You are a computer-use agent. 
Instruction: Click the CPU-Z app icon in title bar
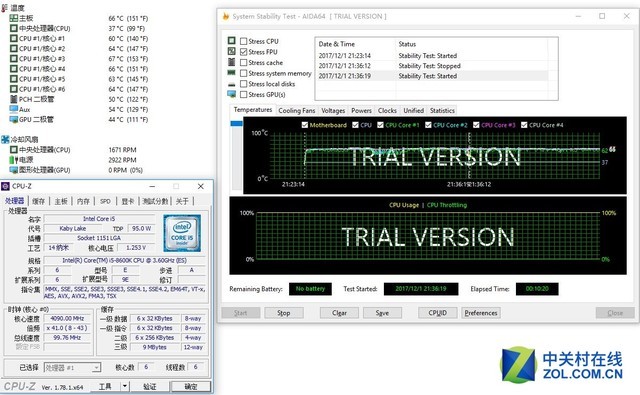[6, 186]
